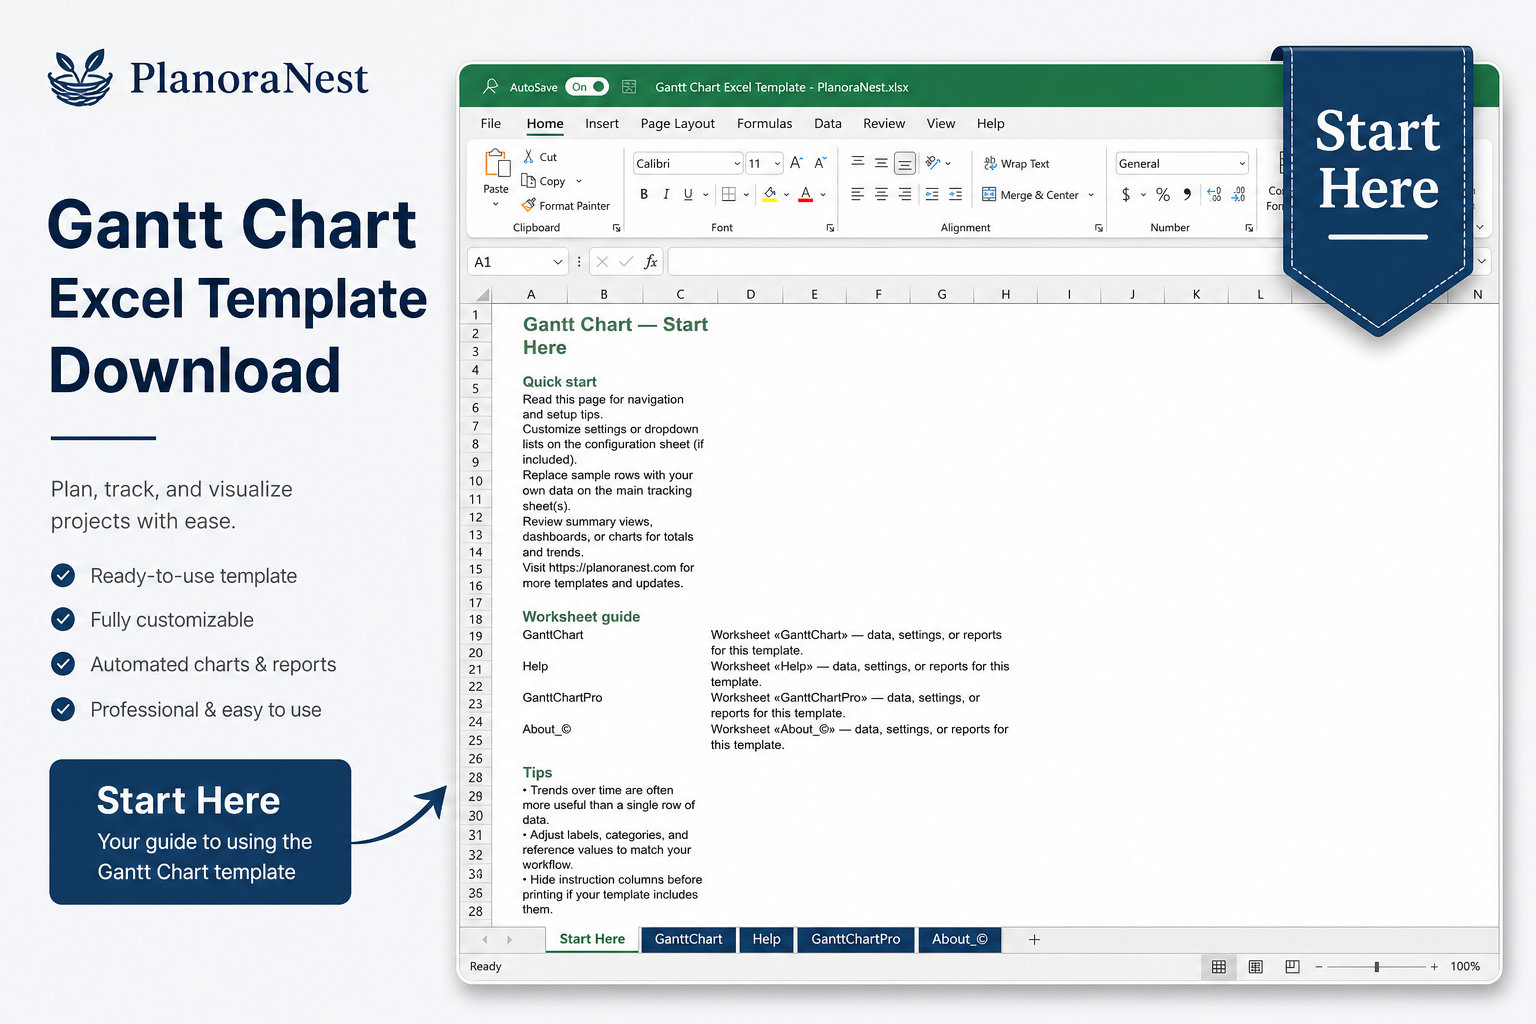1536x1024 pixels.
Task: Open the File menu
Action: pyautogui.click(x=491, y=123)
